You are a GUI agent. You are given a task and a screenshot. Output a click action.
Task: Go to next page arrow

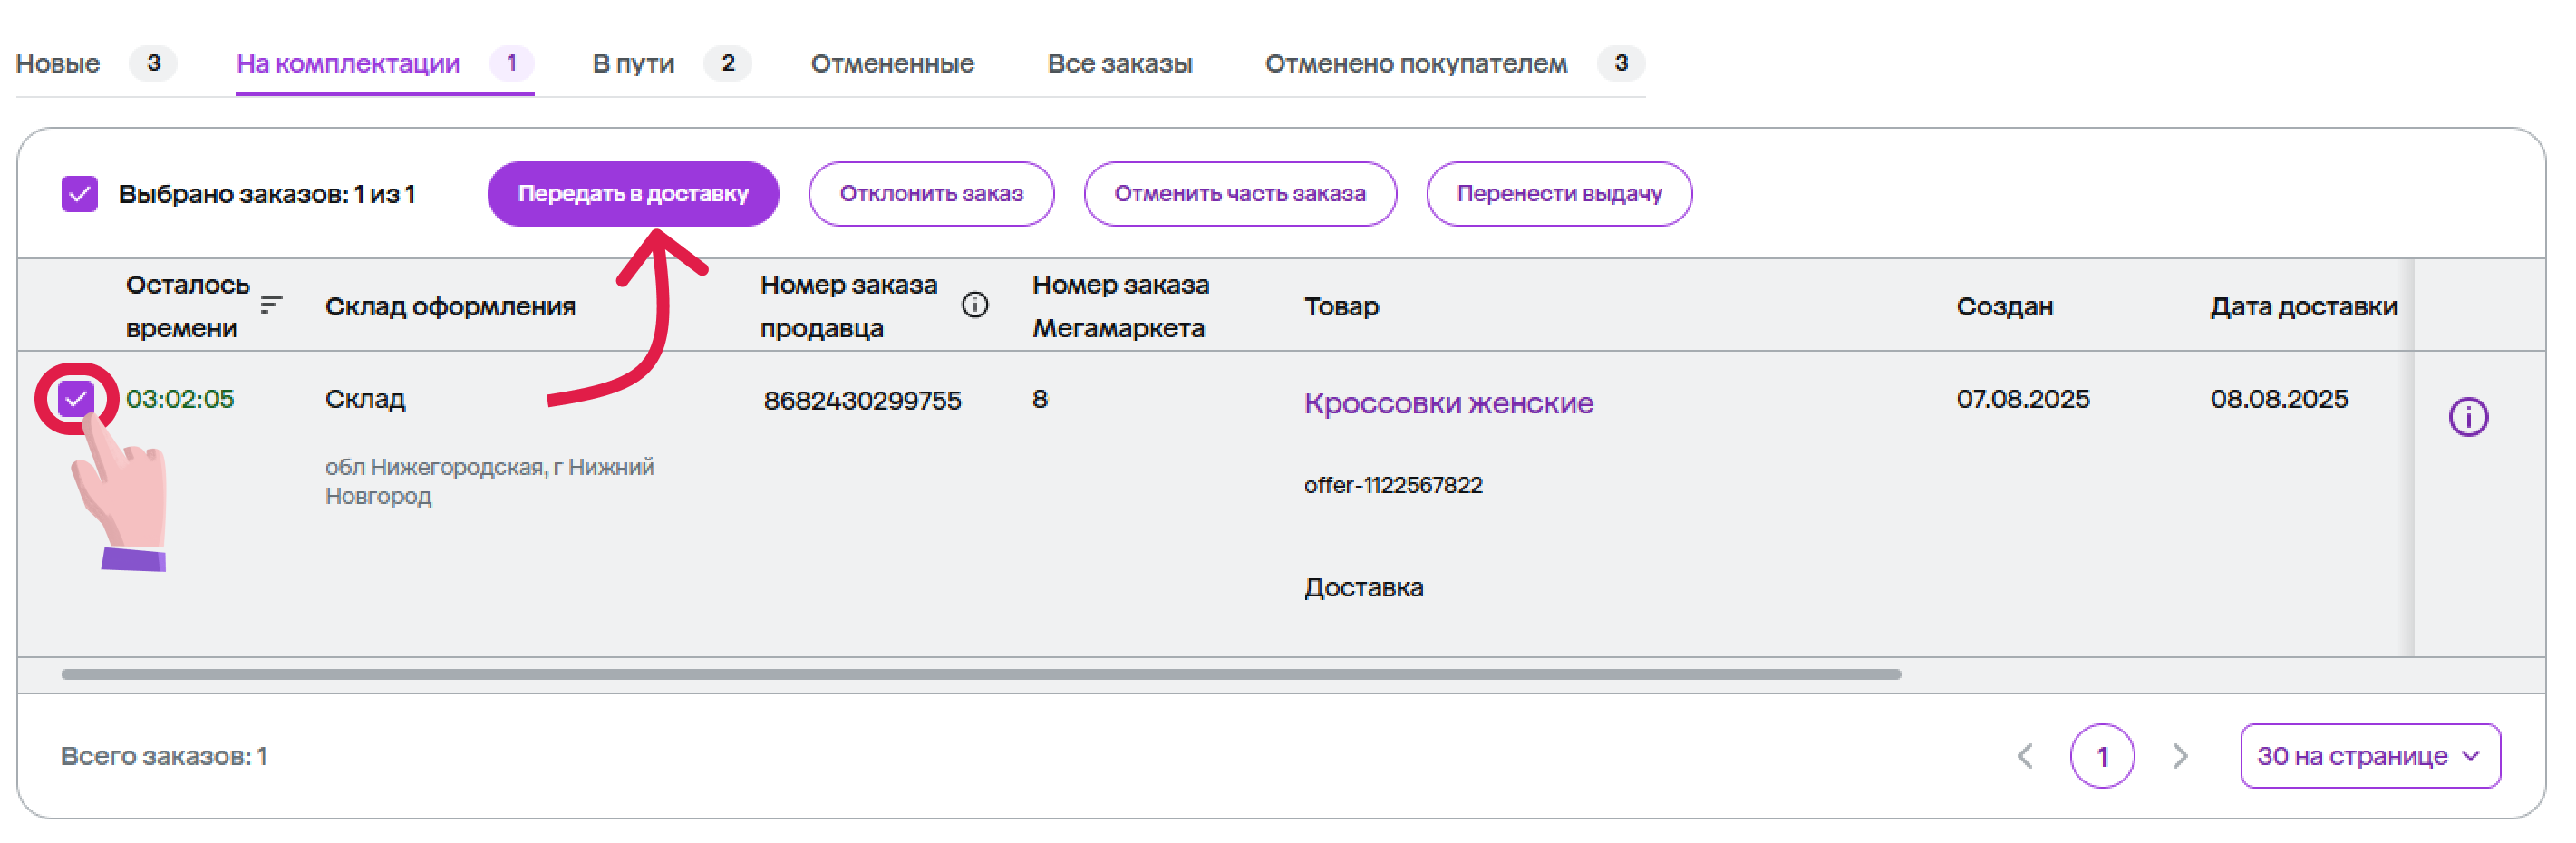tap(2180, 756)
